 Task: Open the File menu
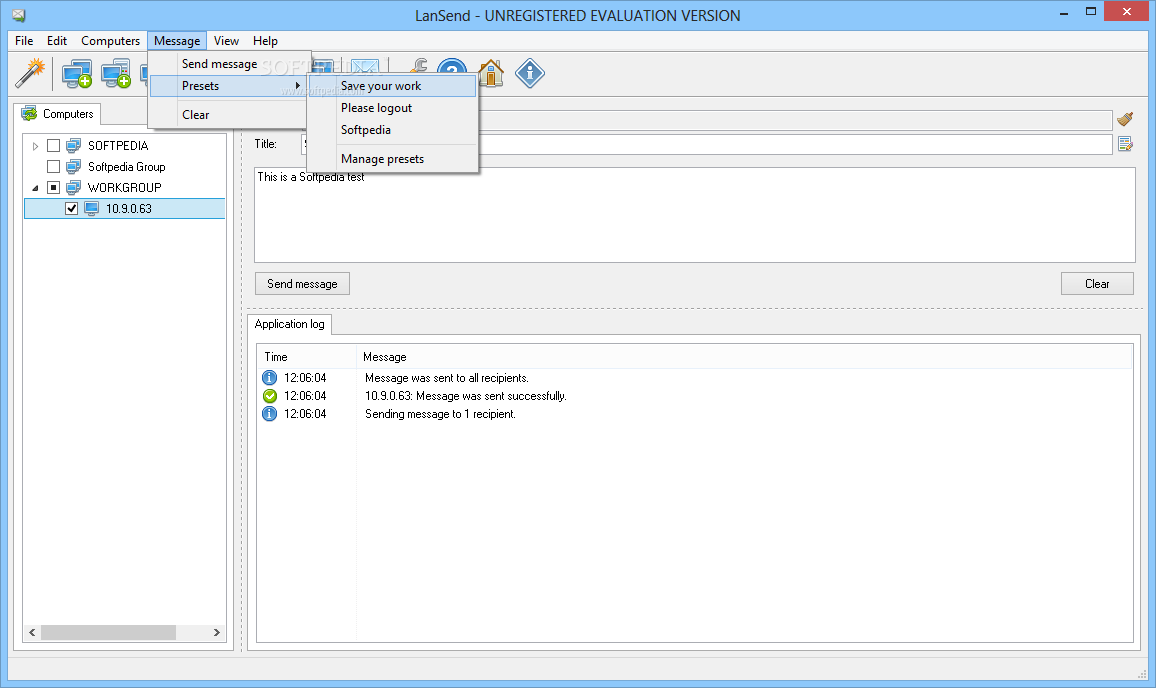click(x=24, y=41)
